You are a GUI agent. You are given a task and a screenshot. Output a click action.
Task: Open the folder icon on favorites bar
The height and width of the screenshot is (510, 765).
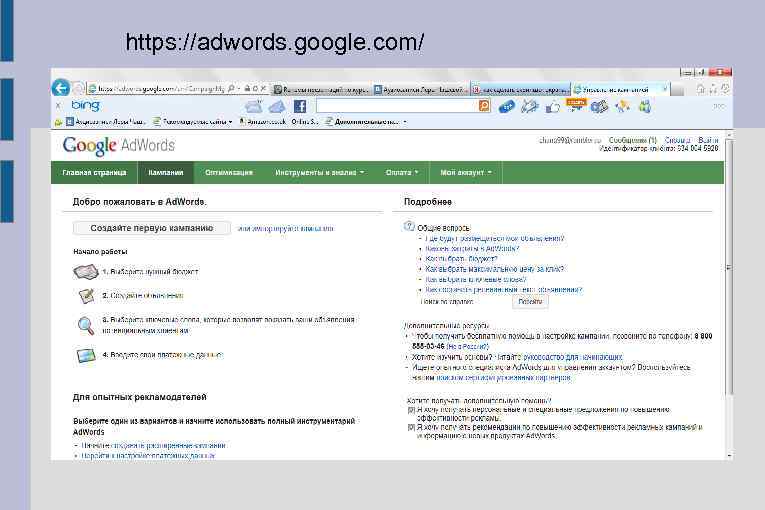pyautogui.click(x=58, y=122)
